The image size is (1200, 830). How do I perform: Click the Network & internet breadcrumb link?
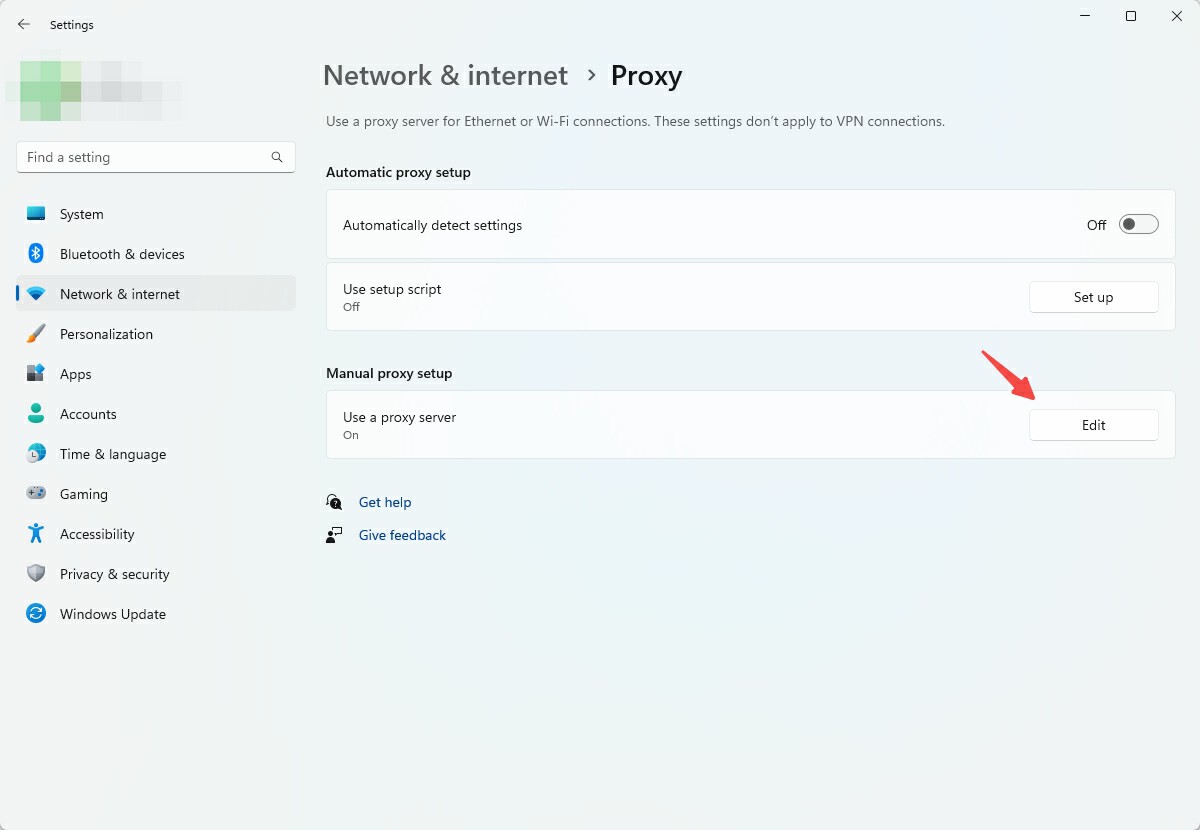[444, 75]
